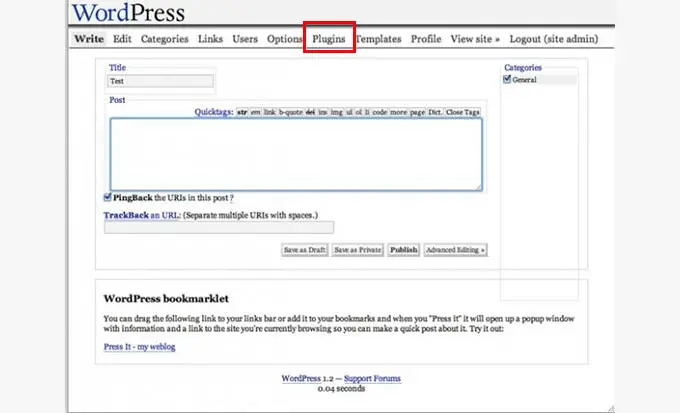Click the WordPress logo header
The width and height of the screenshot is (680, 413).
tap(128, 12)
